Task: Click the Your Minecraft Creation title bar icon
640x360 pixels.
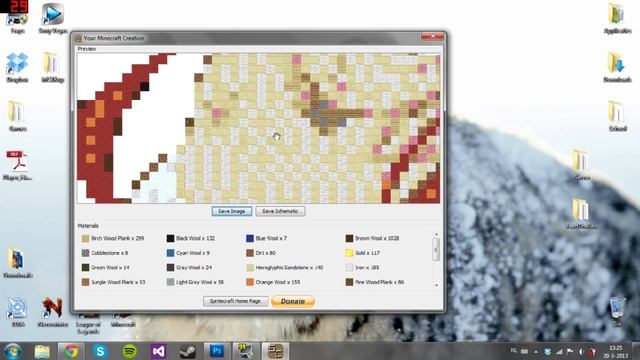Action: 78,38
